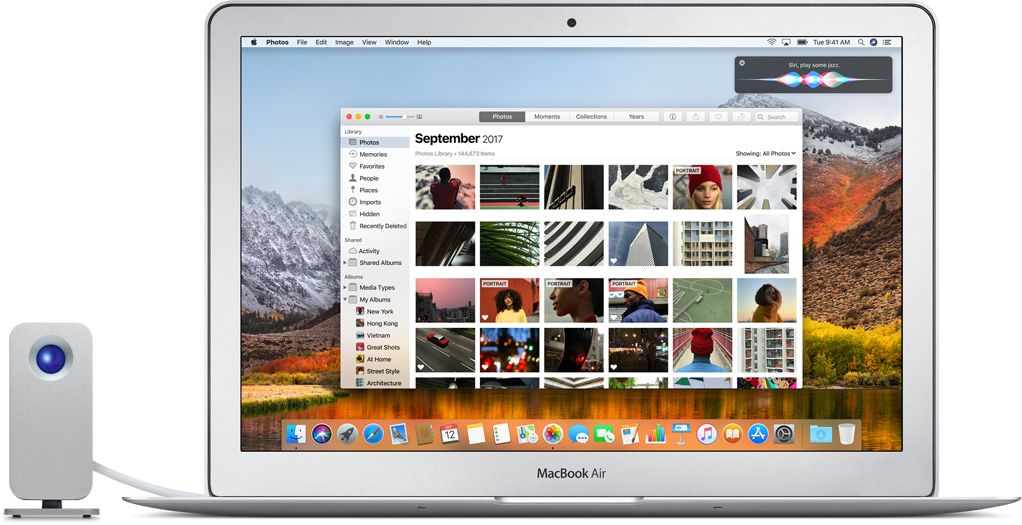Click the Rotate button in Photos toolbar

pos(741,117)
